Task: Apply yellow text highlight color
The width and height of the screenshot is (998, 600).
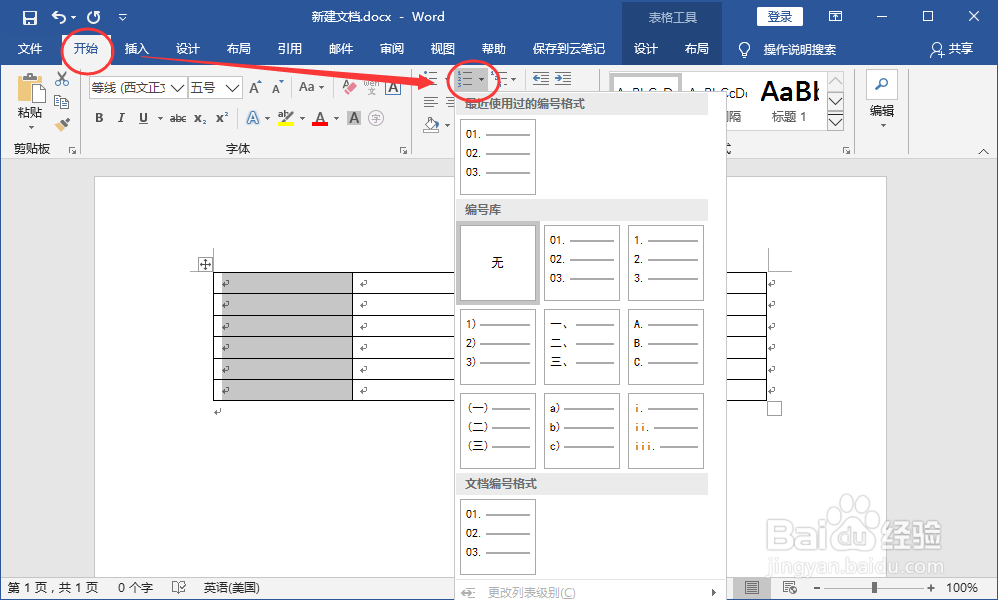Action: click(x=286, y=118)
